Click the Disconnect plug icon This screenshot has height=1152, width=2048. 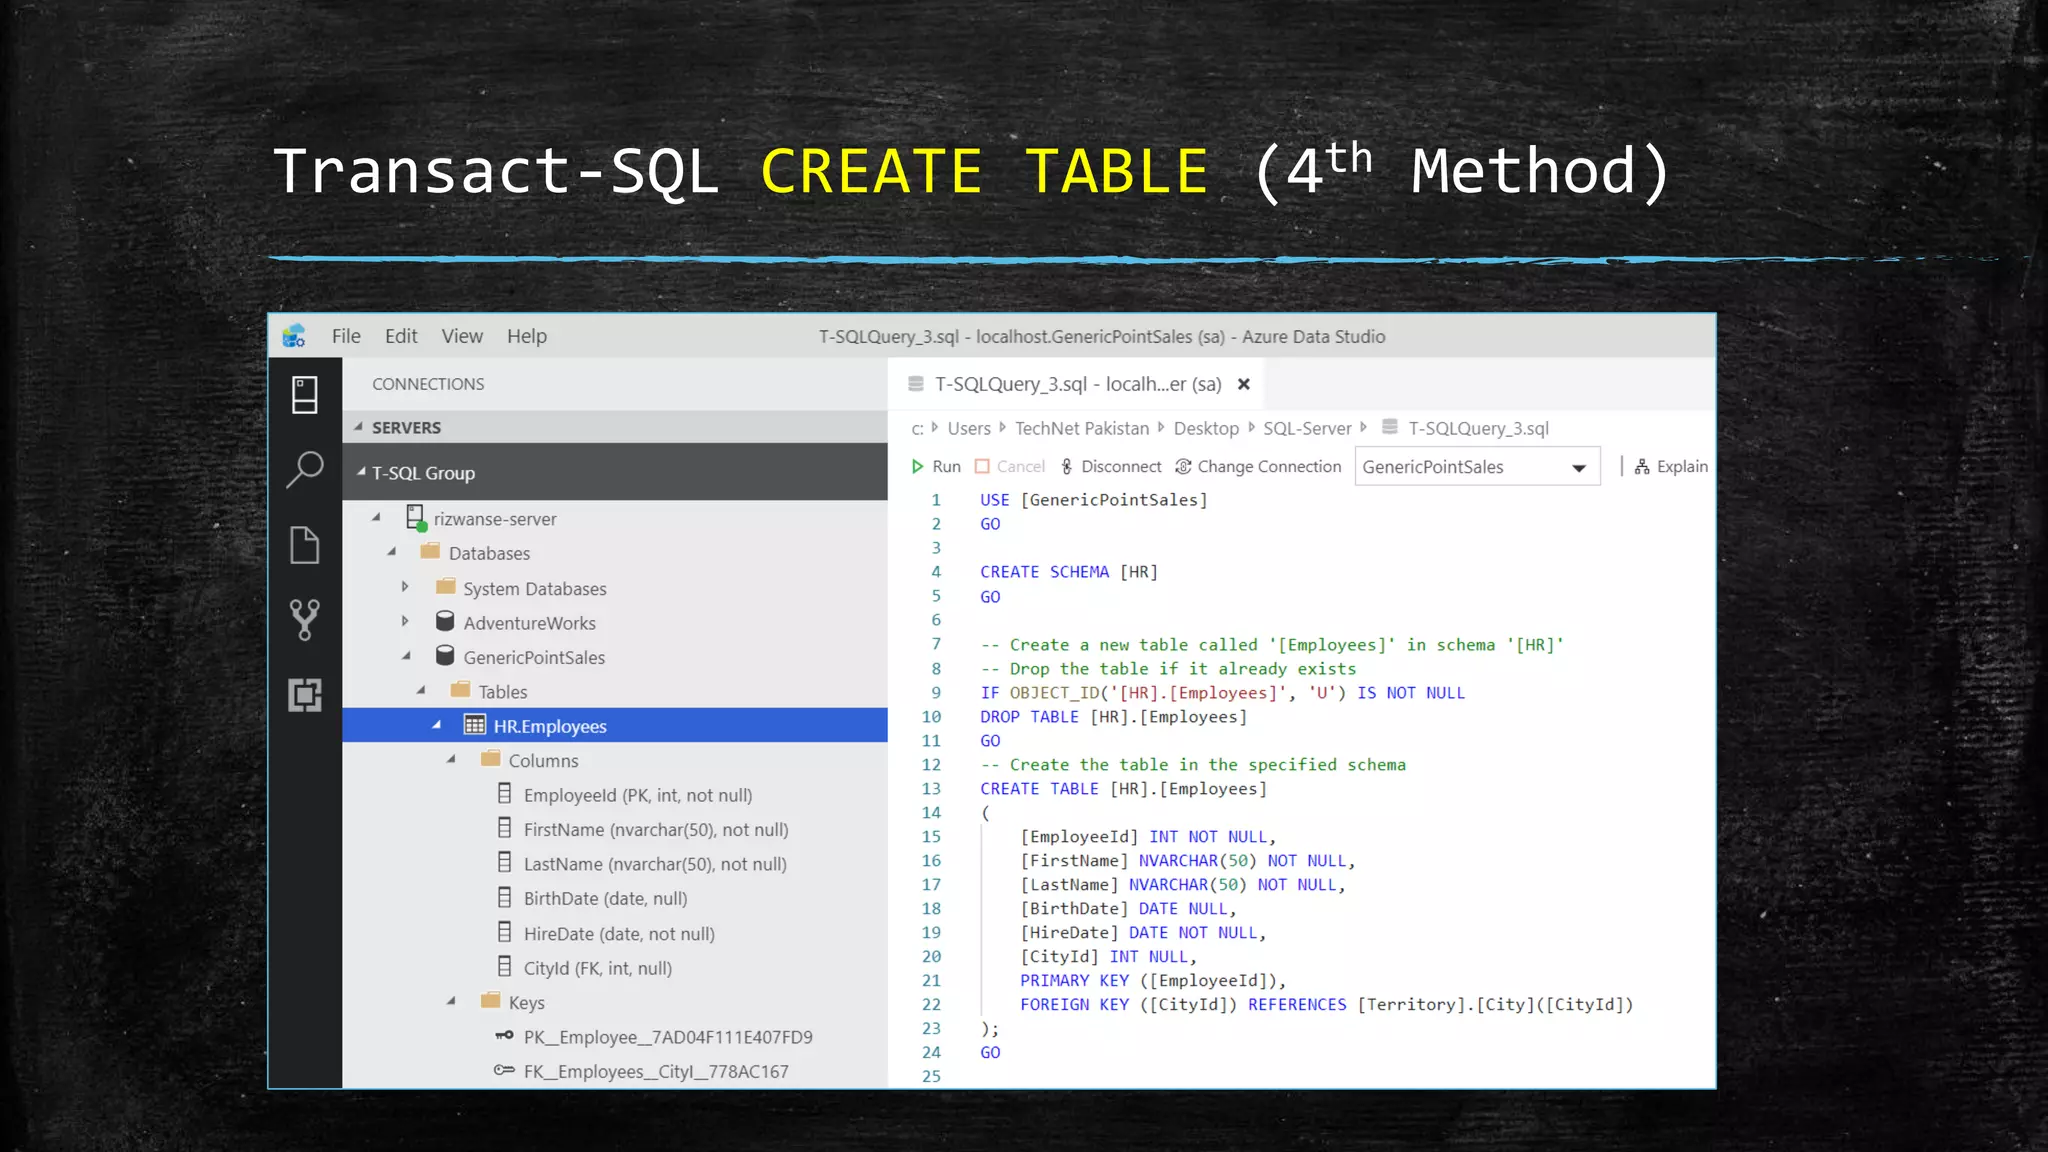[x=1067, y=466]
